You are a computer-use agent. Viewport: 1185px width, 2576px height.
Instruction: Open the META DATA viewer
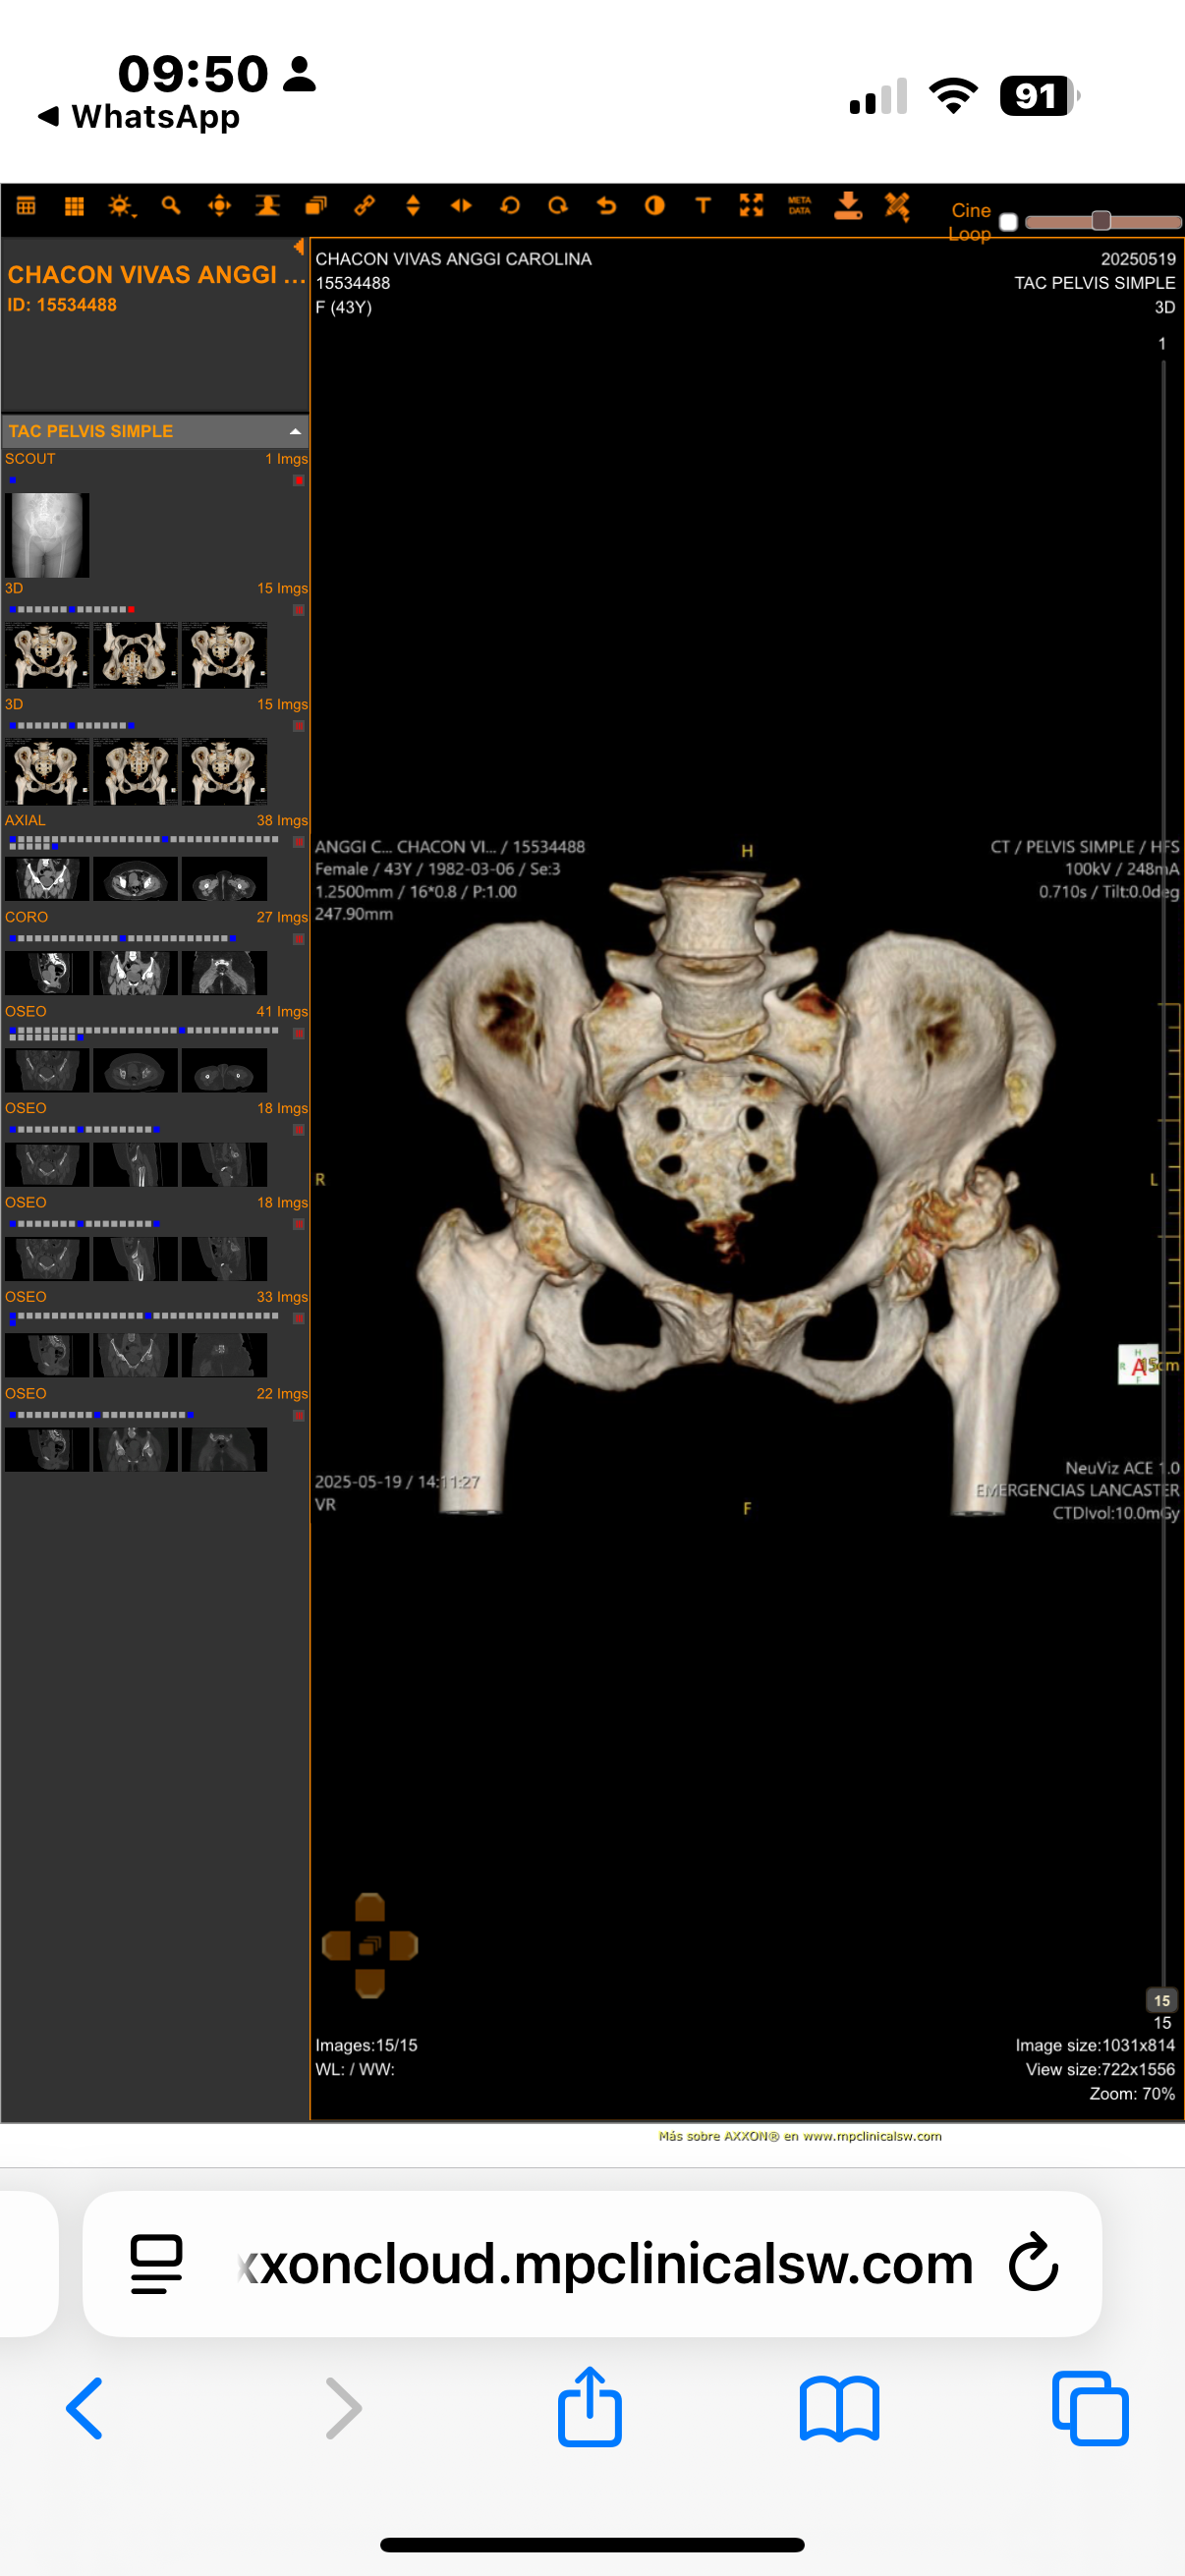point(799,206)
